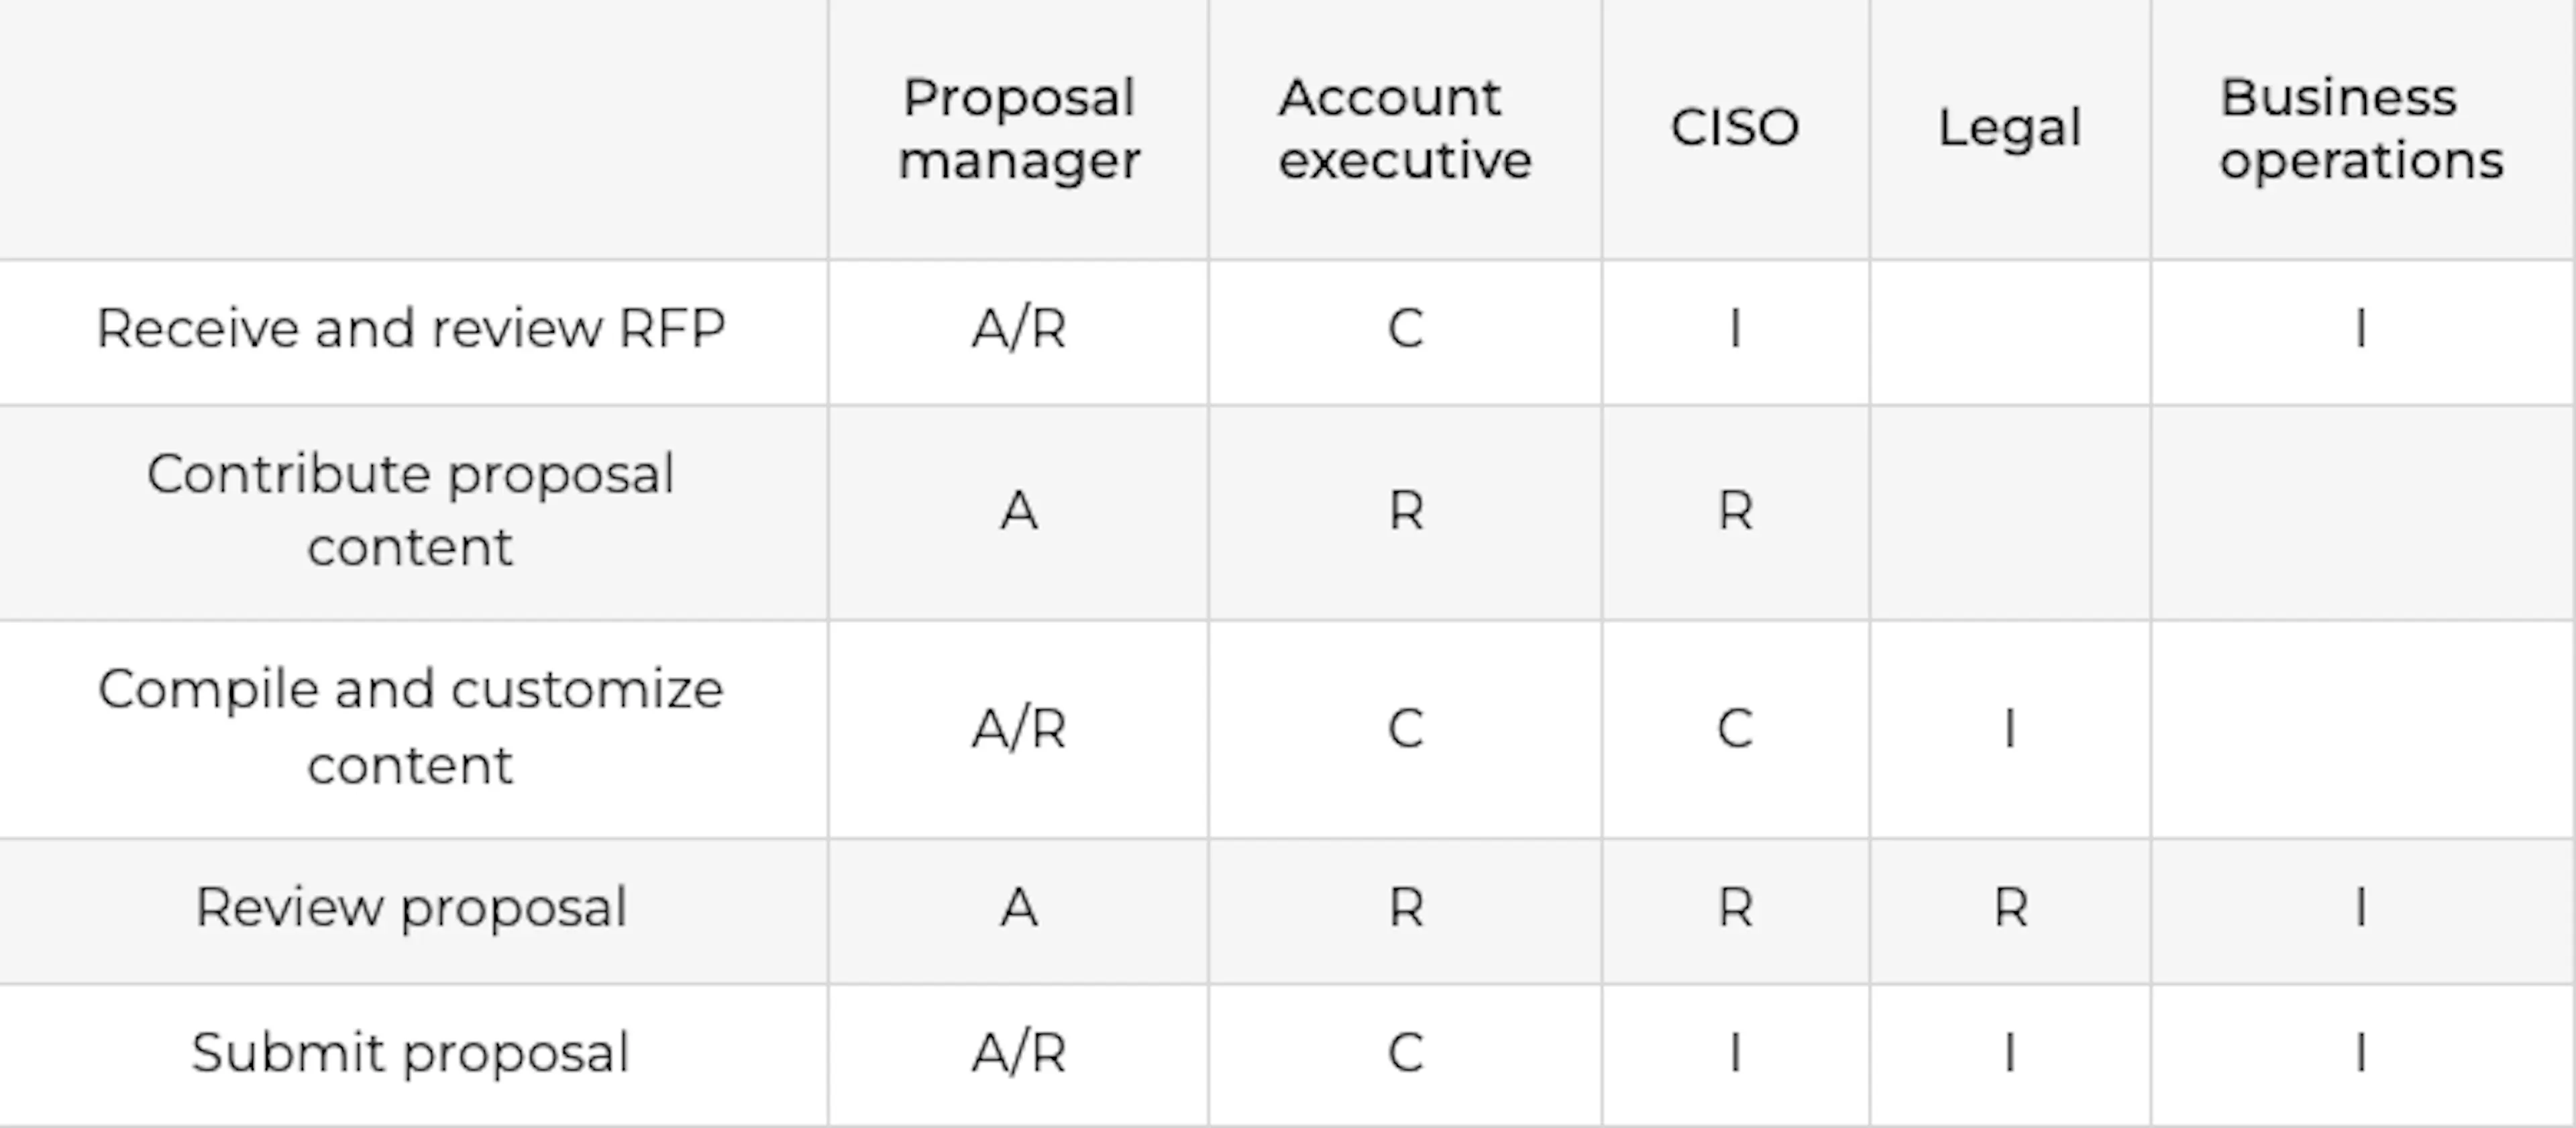2576x1128 pixels.
Task: Click CISO cell in Receive and review RFP row
Action: pyautogui.click(x=1735, y=329)
